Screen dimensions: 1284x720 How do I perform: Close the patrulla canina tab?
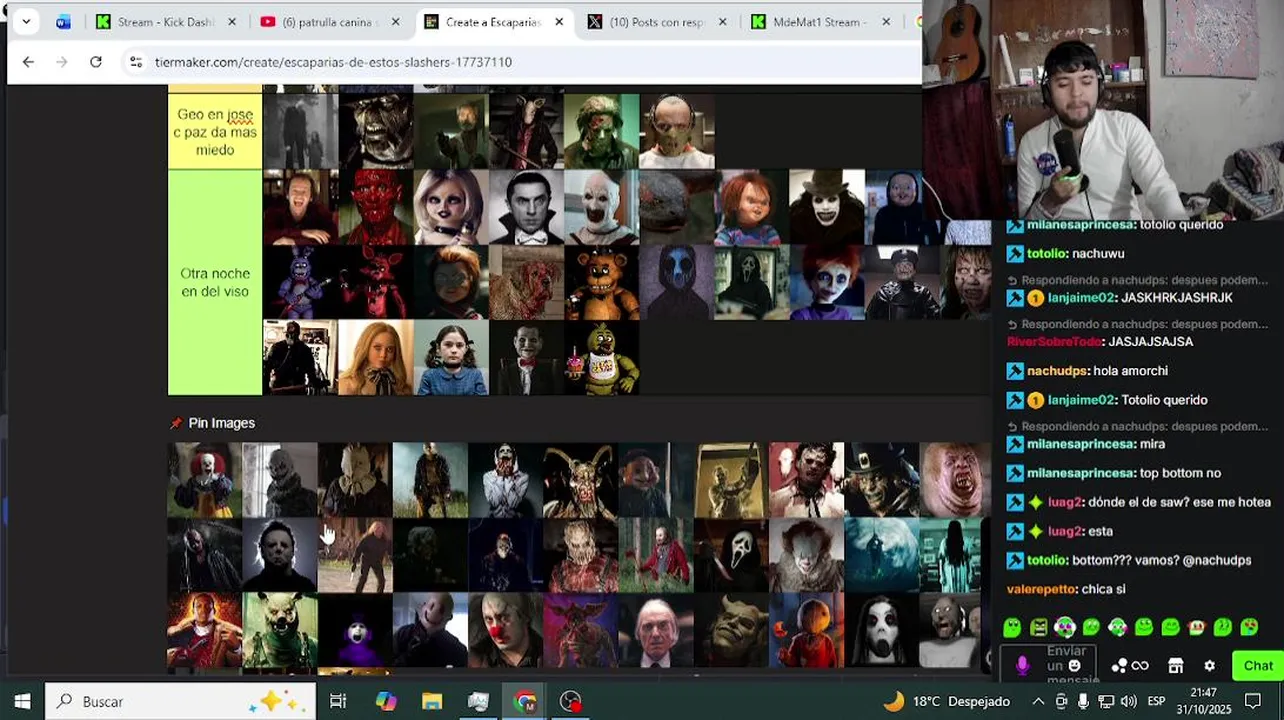click(x=395, y=22)
